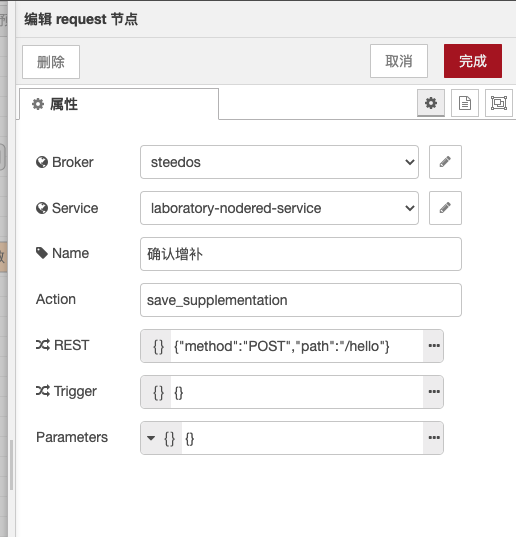Open node appearance settings icon
This screenshot has width=516, height=537.
point(499,103)
